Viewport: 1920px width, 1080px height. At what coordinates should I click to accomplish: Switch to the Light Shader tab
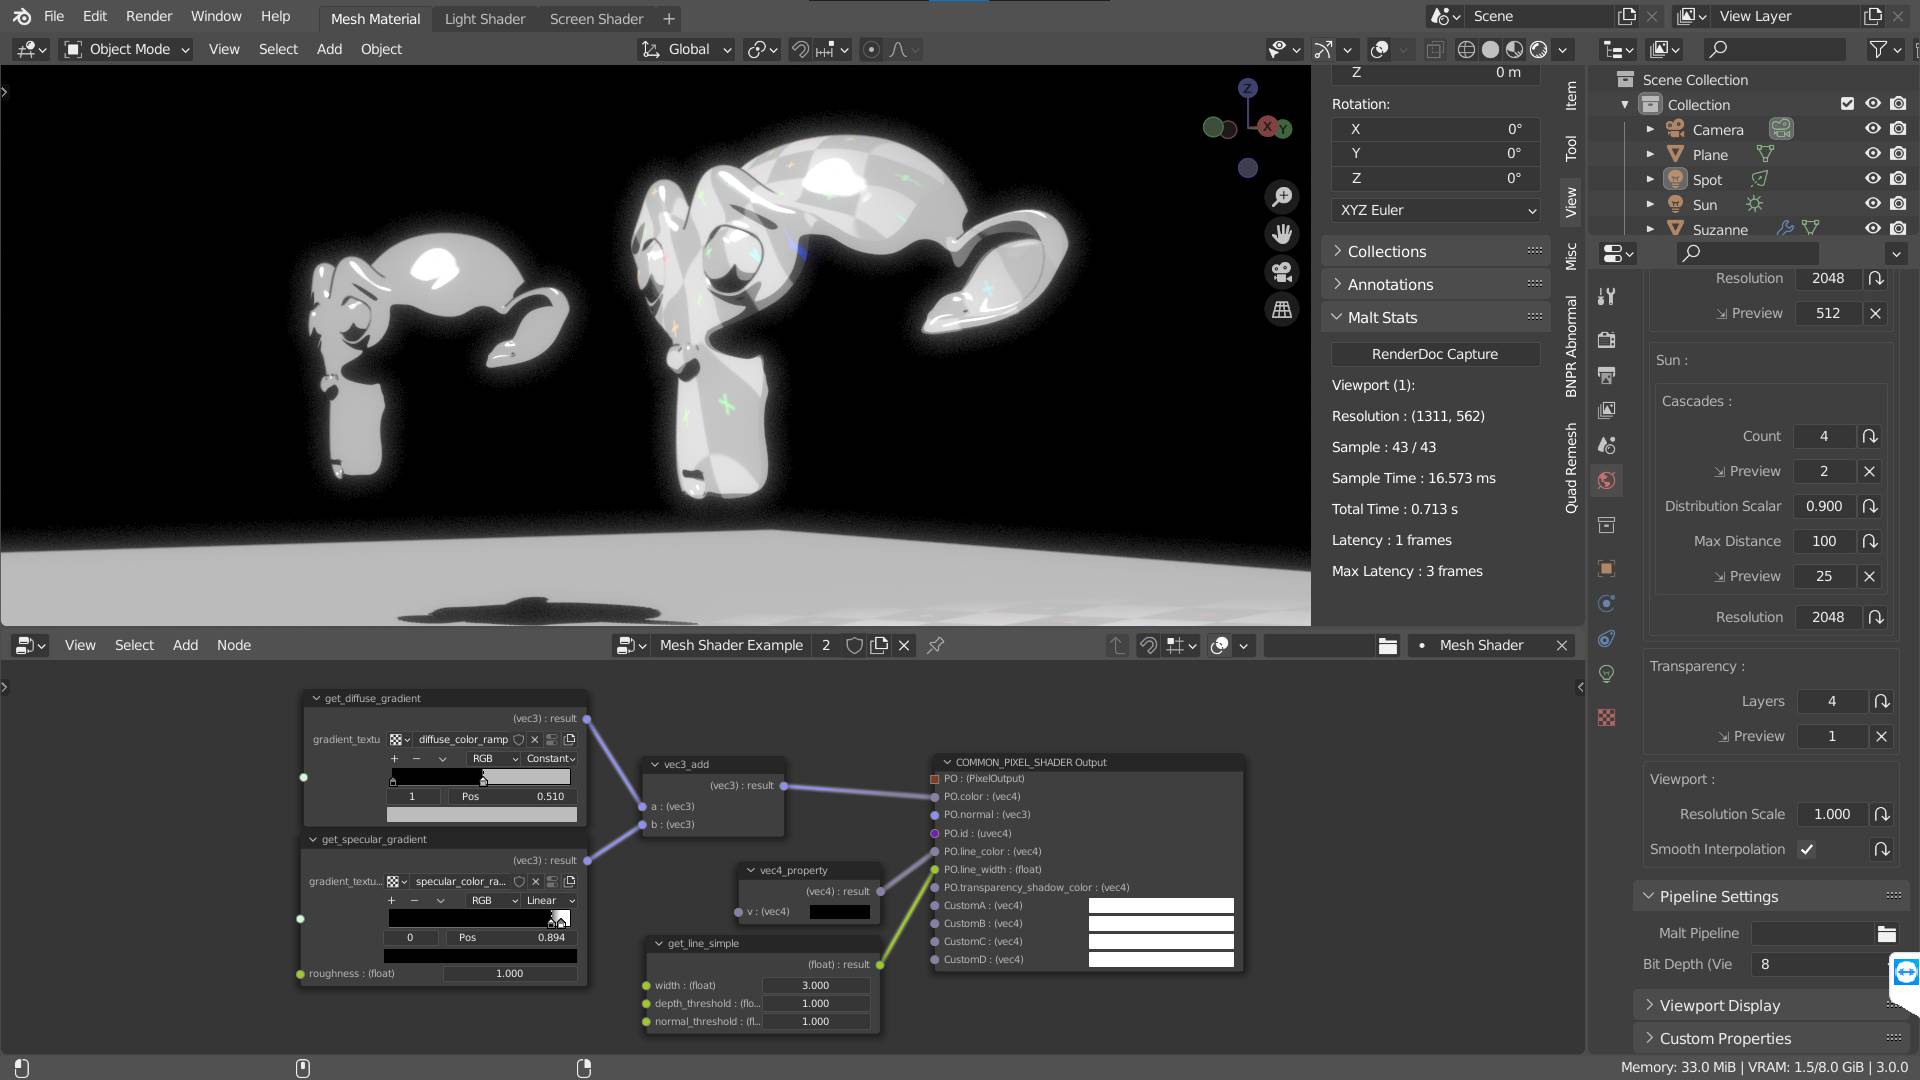(484, 18)
